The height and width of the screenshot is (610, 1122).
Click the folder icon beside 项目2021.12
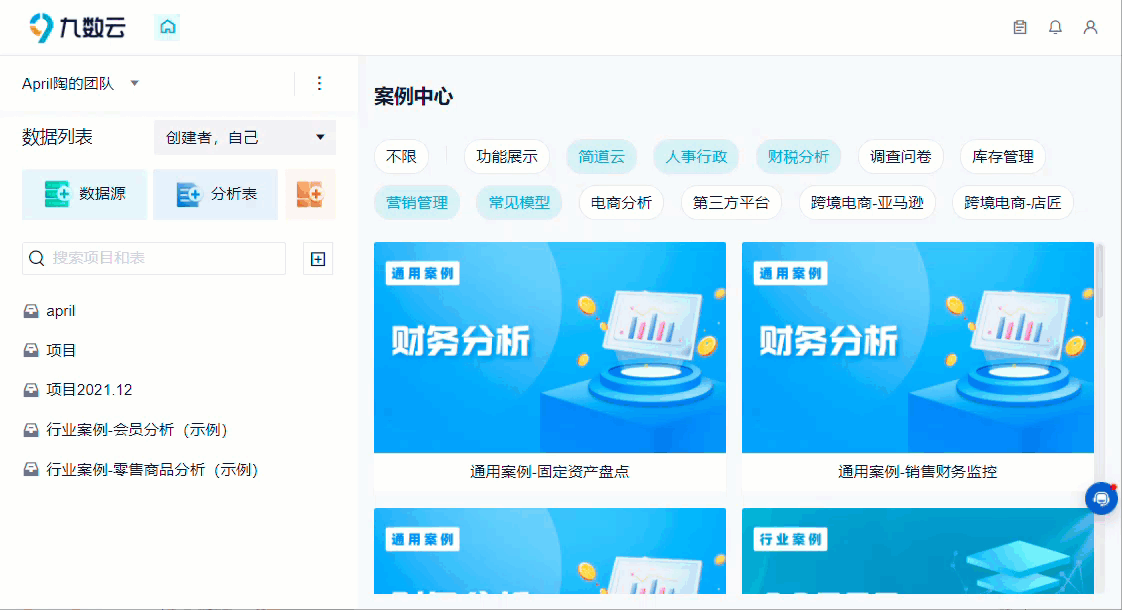(31, 389)
